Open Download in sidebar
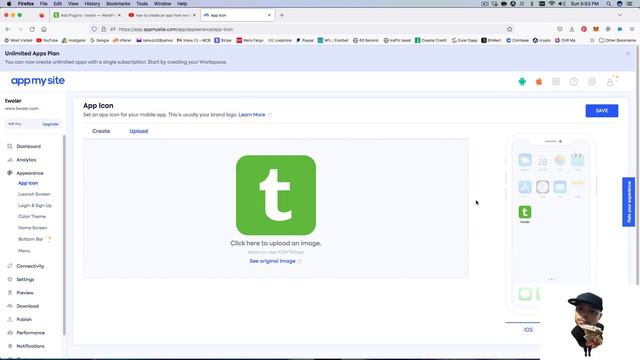 (27, 306)
